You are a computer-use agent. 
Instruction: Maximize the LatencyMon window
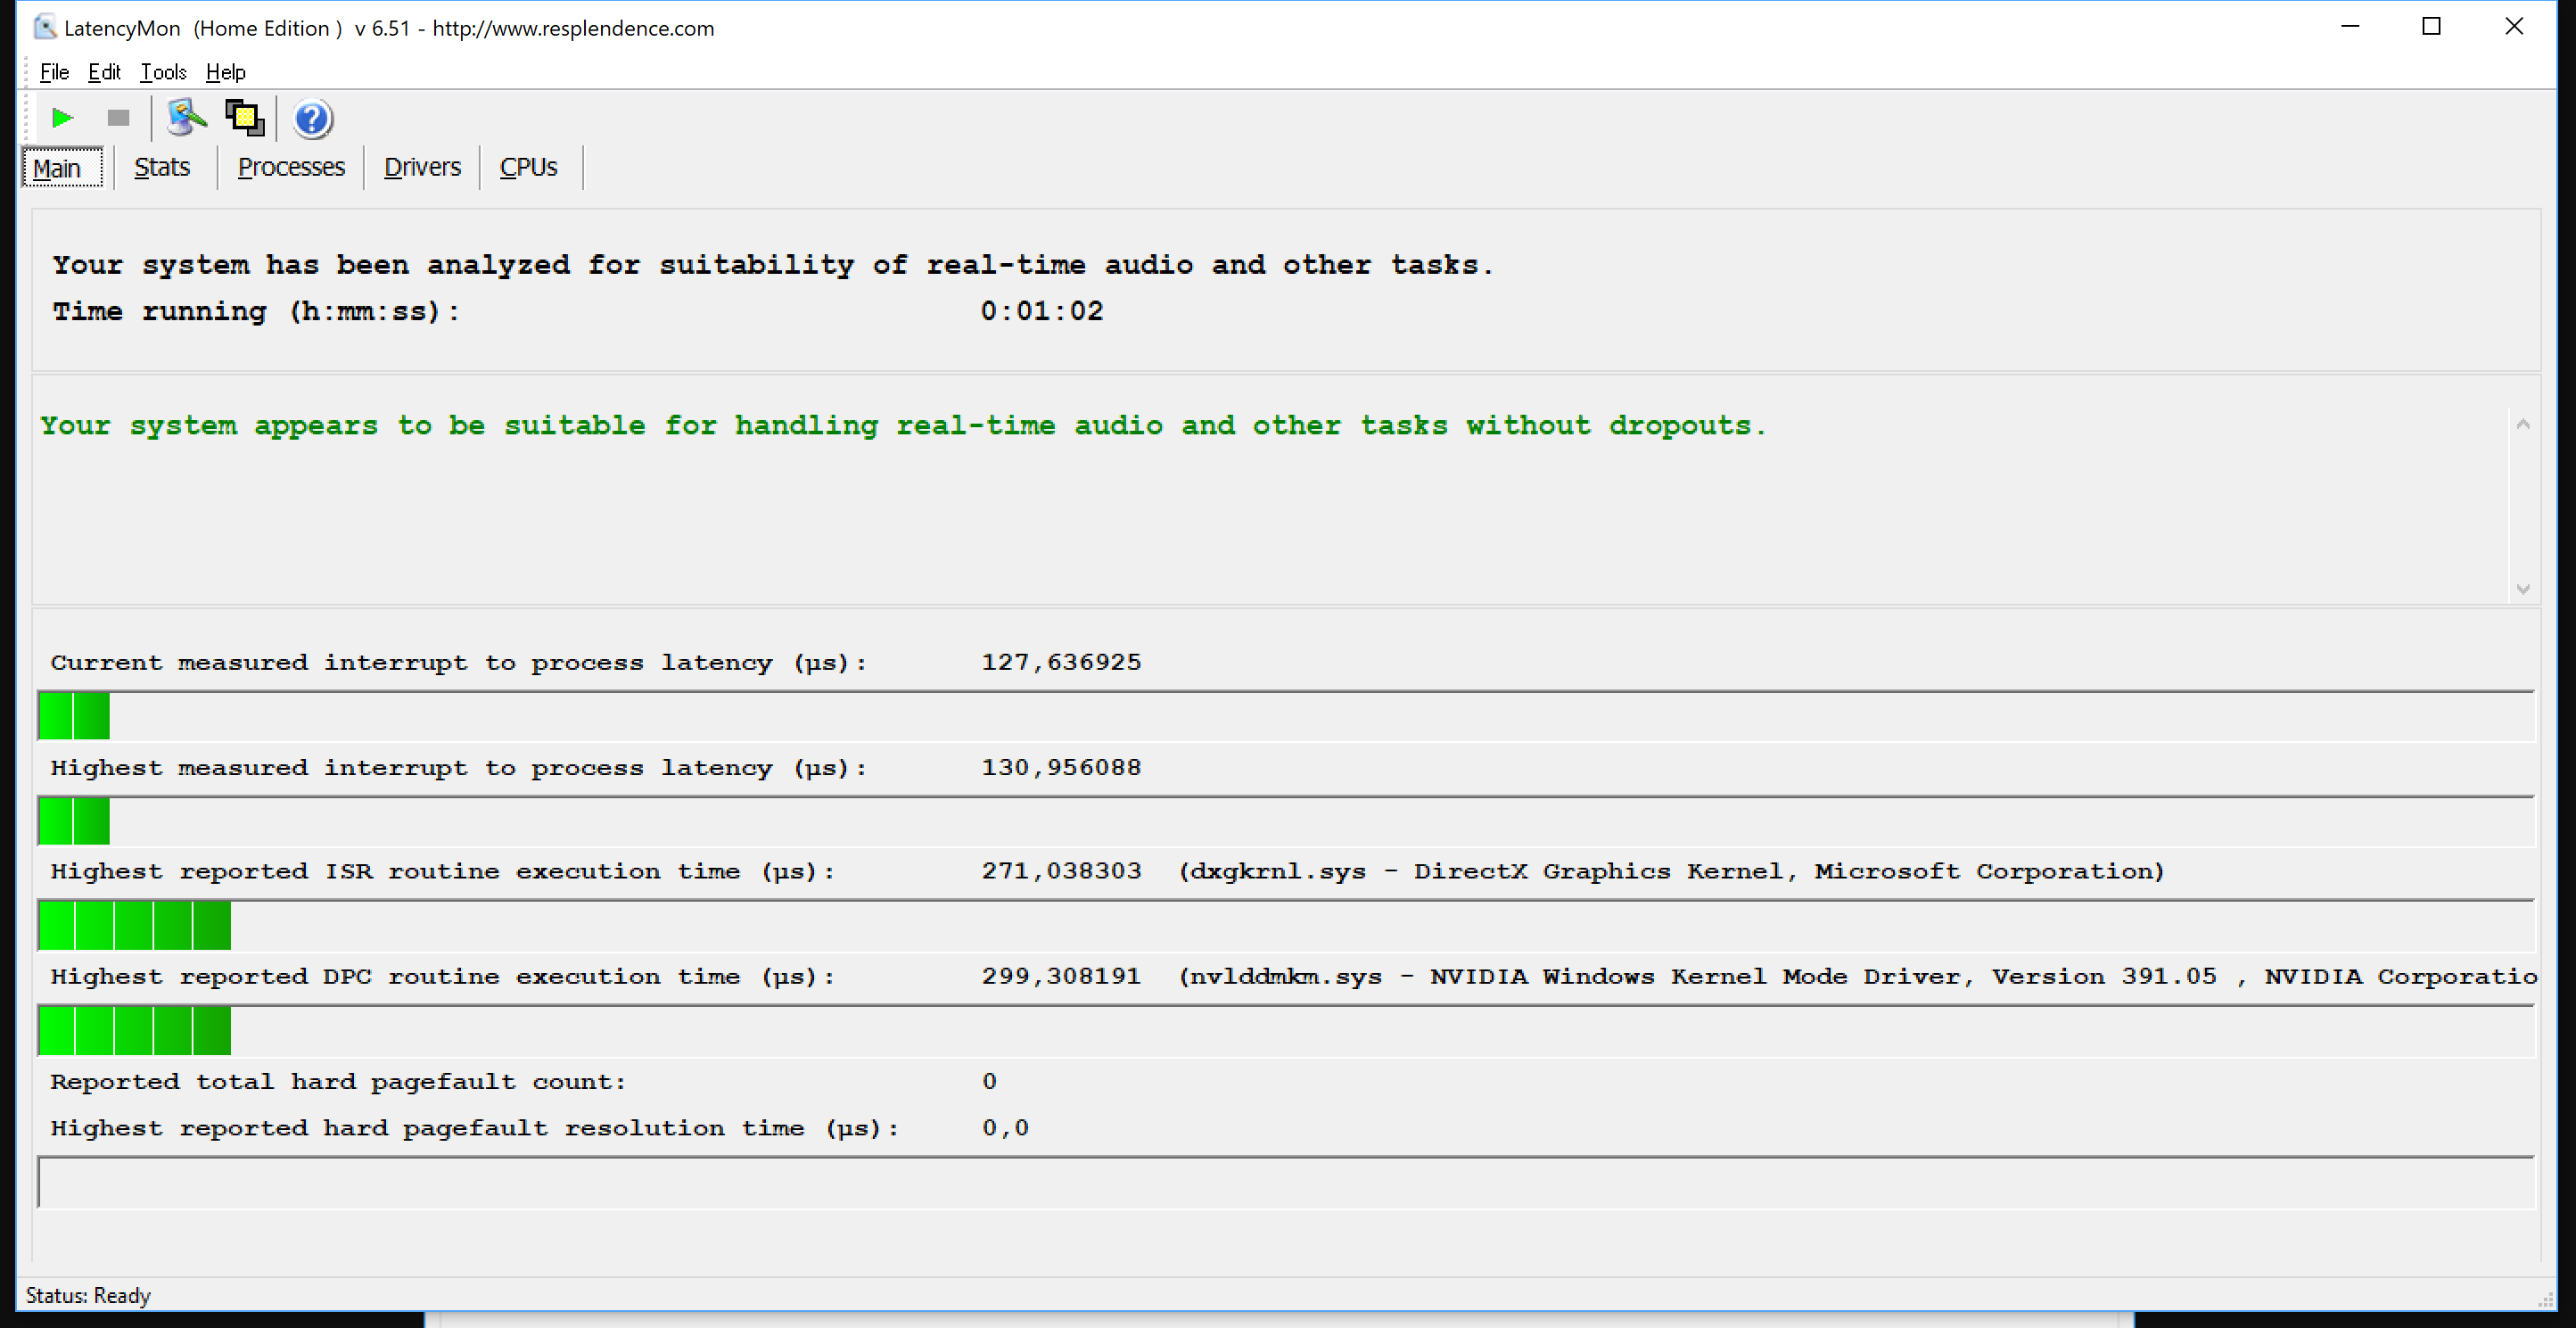2431,27
